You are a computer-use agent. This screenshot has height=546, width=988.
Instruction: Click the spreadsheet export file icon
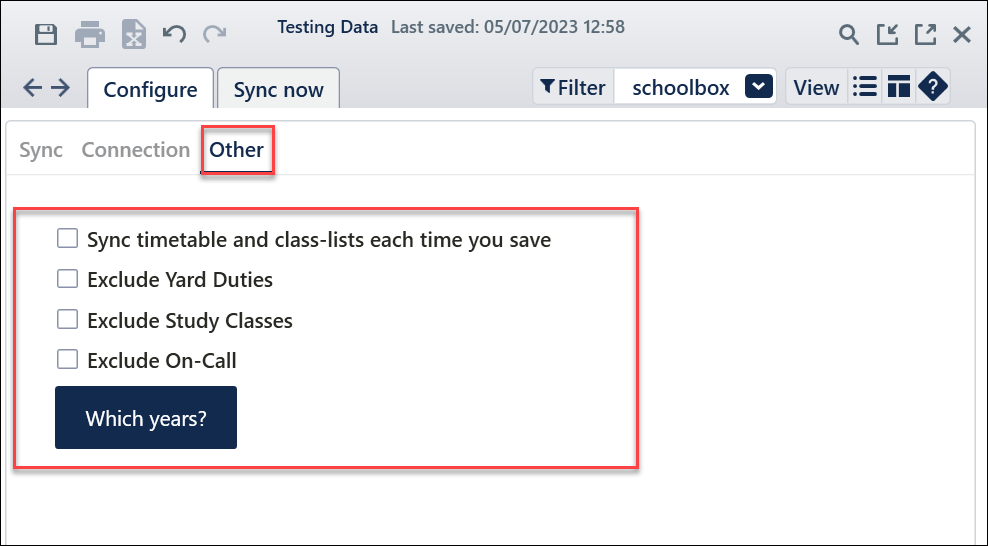[134, 34]
